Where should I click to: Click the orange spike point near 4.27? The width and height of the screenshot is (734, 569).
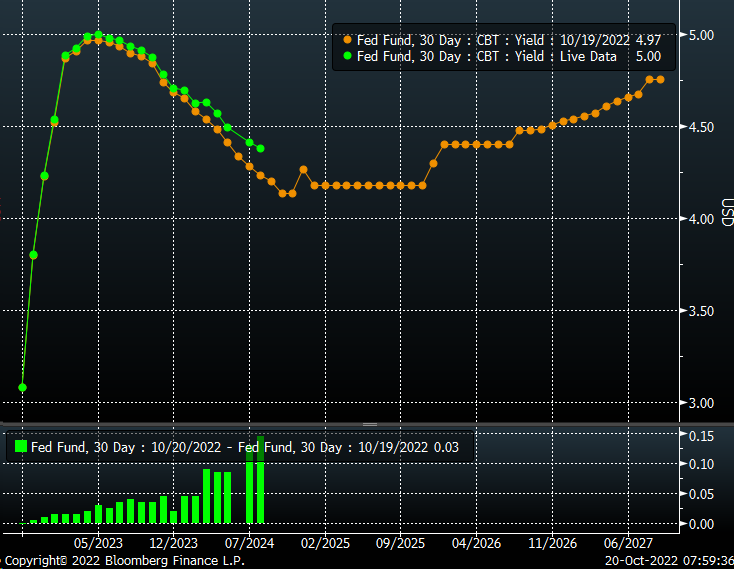click(x=303, y=169)
